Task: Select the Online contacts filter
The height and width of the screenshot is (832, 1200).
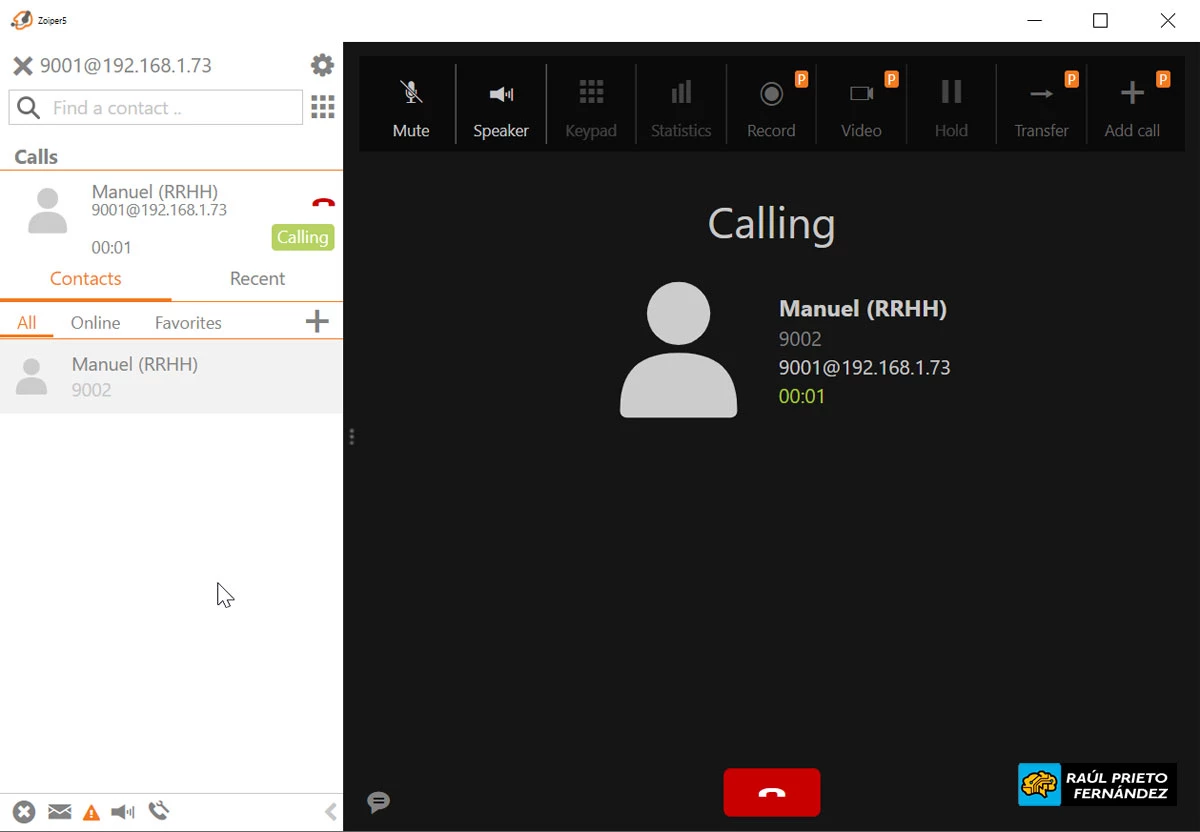Action: point(95,323)
